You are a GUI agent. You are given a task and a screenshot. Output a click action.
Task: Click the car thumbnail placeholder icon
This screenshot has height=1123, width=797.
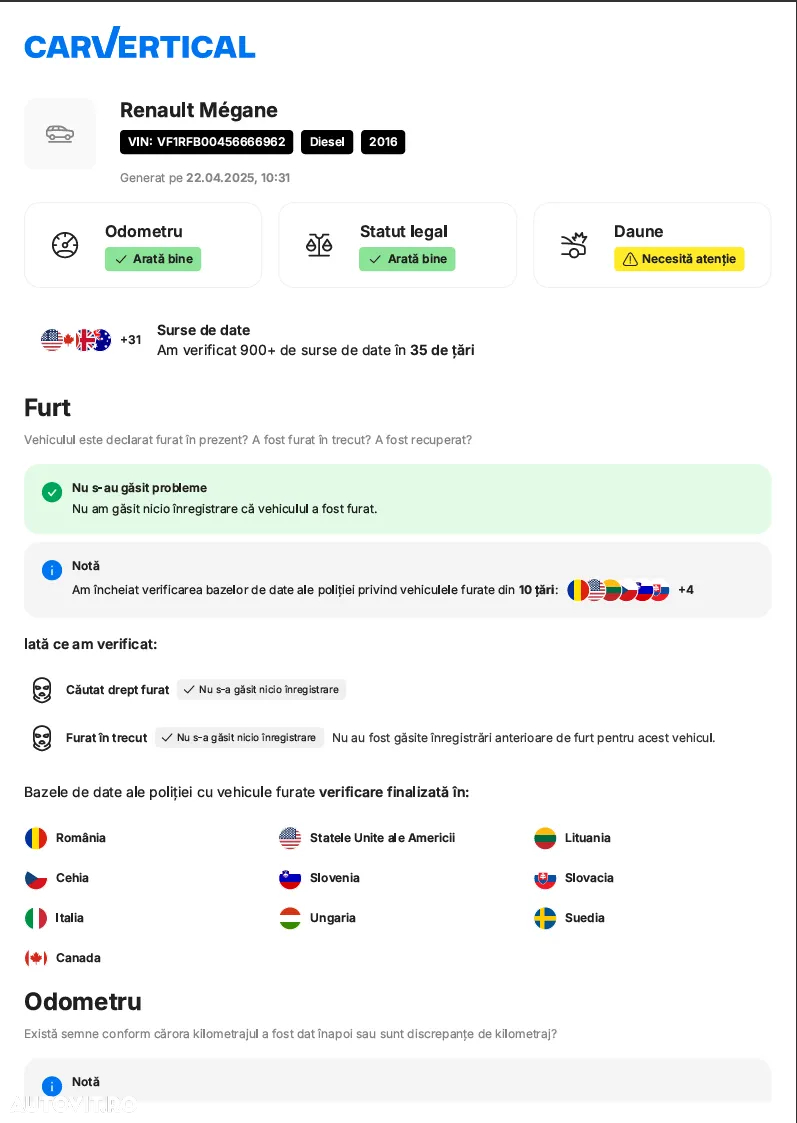(60, 134)
